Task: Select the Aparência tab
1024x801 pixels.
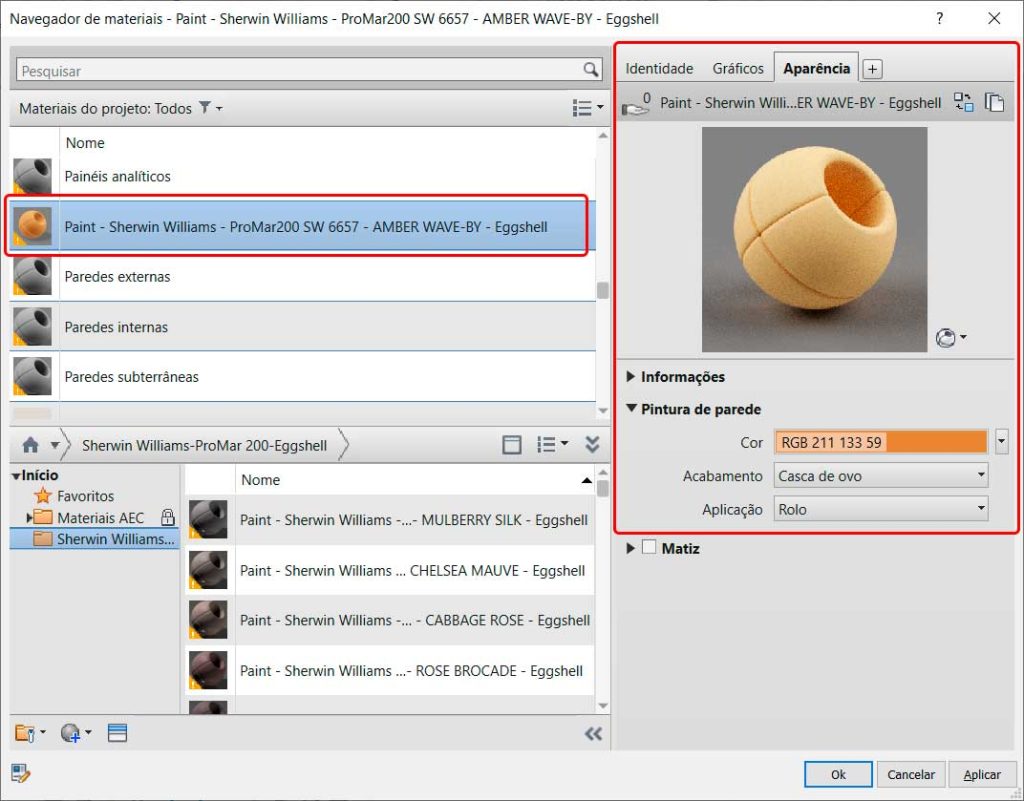Action: point(816,68)
